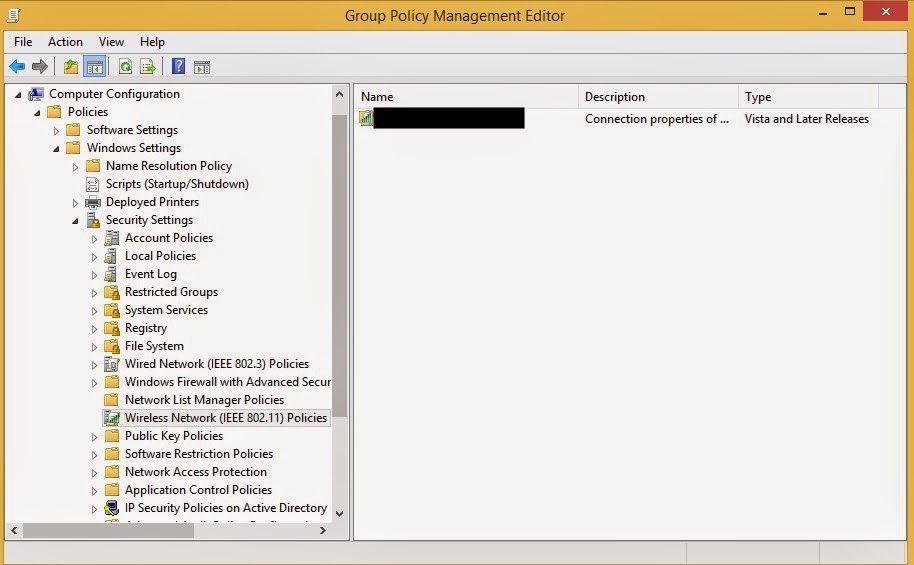Collapse the Security Settings node
914x565 pixels.
[75, 221]
